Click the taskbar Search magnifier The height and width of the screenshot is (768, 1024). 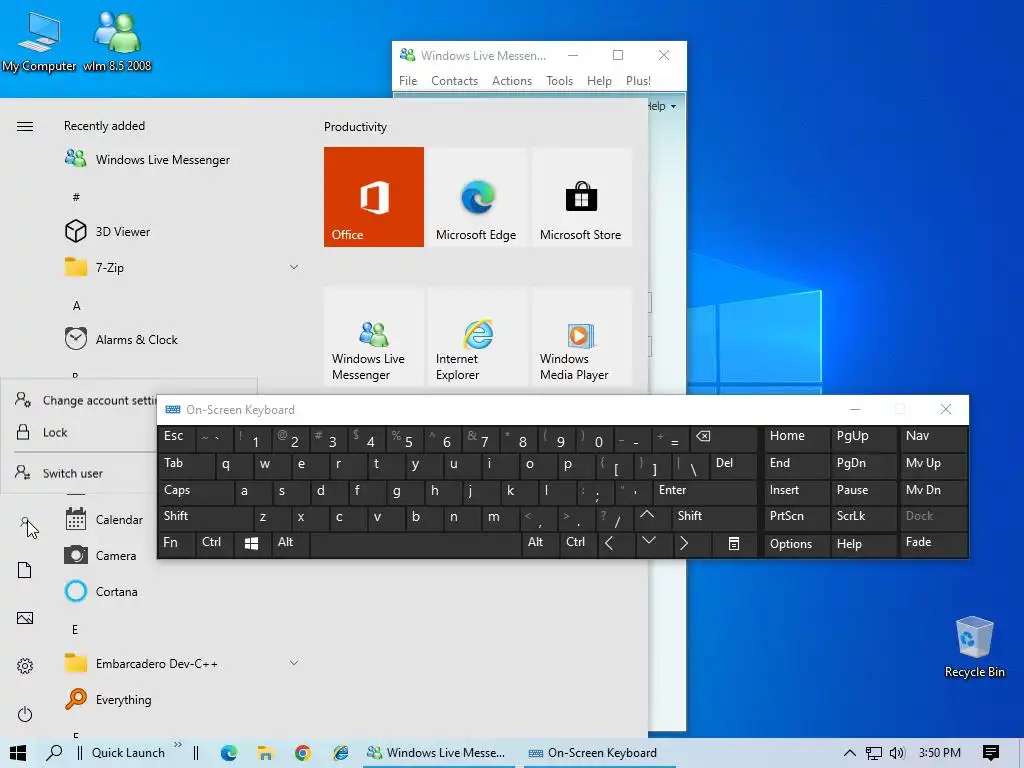coord(54,753)
